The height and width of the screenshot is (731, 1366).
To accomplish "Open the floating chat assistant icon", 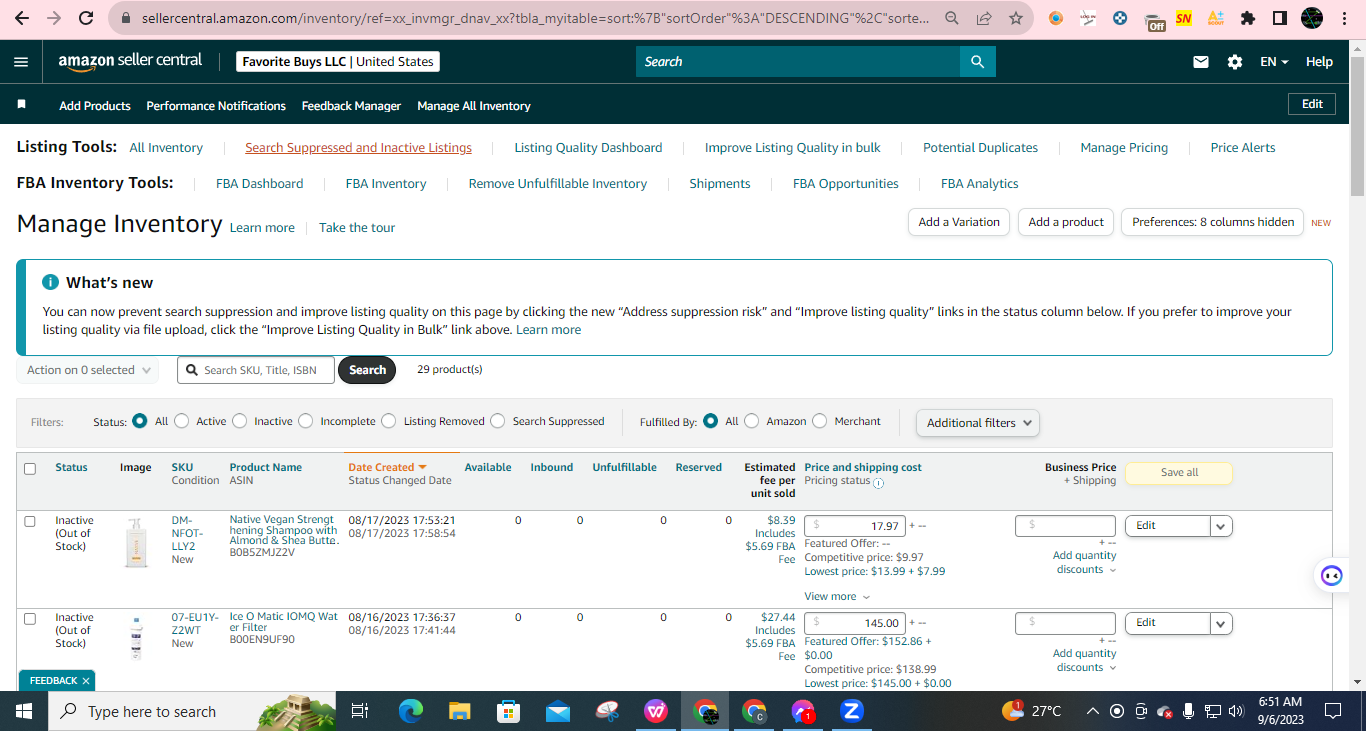I will [1331, 575].
